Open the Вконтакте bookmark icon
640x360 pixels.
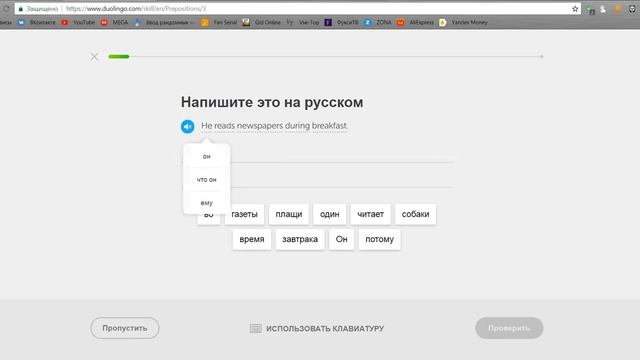click(x=21, y=22)
